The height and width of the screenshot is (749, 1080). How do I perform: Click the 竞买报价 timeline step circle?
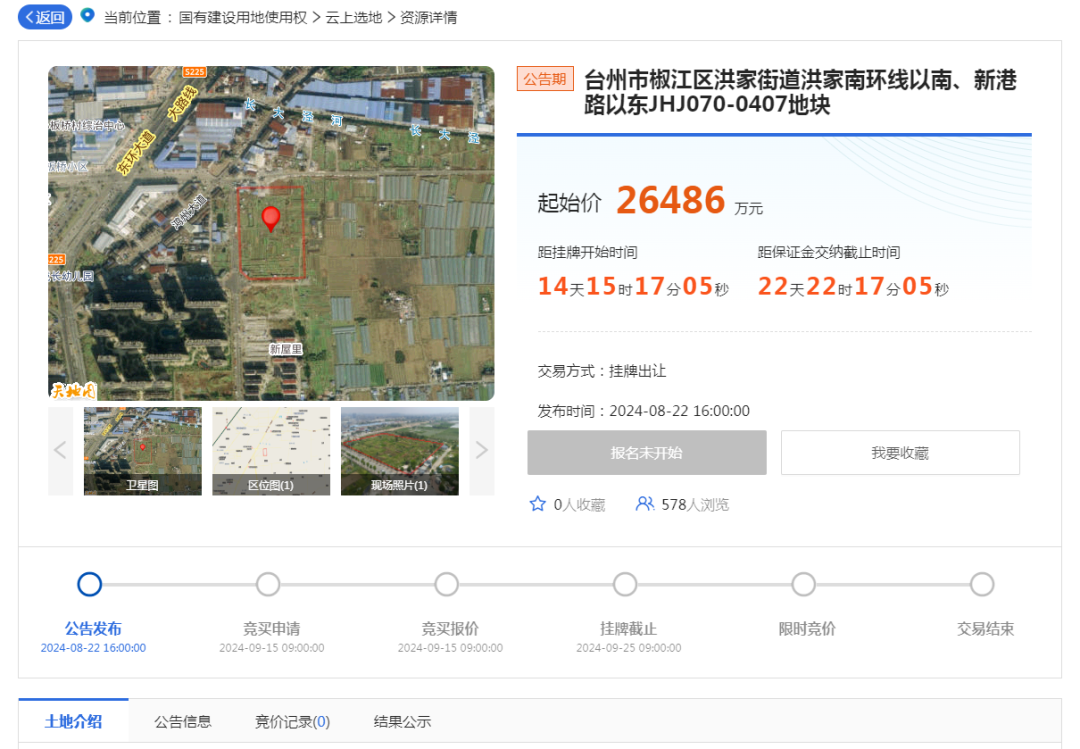446,584
